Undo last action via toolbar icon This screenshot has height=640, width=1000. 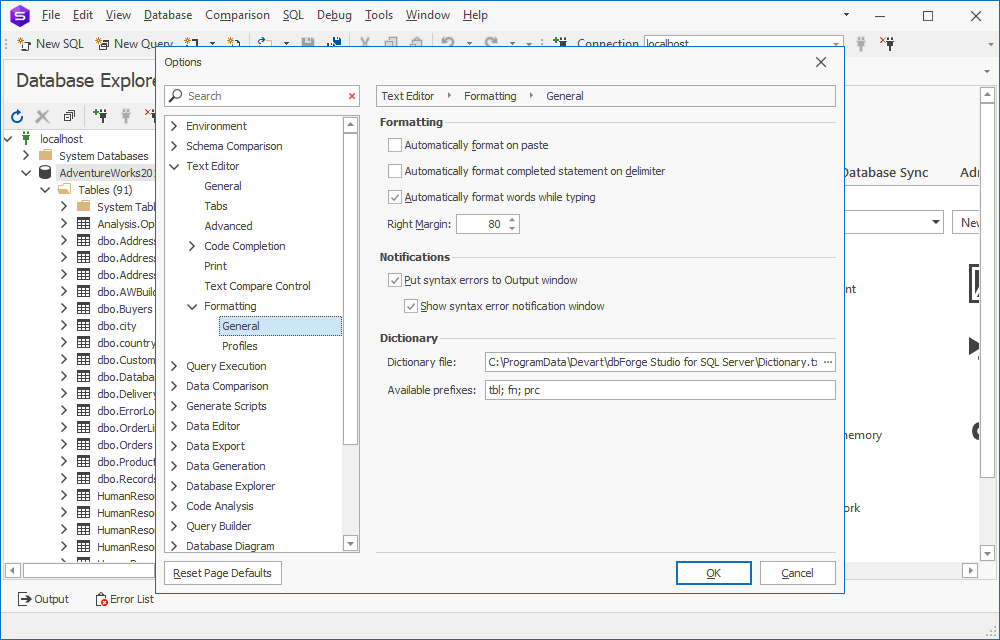[x=450, y=42]
